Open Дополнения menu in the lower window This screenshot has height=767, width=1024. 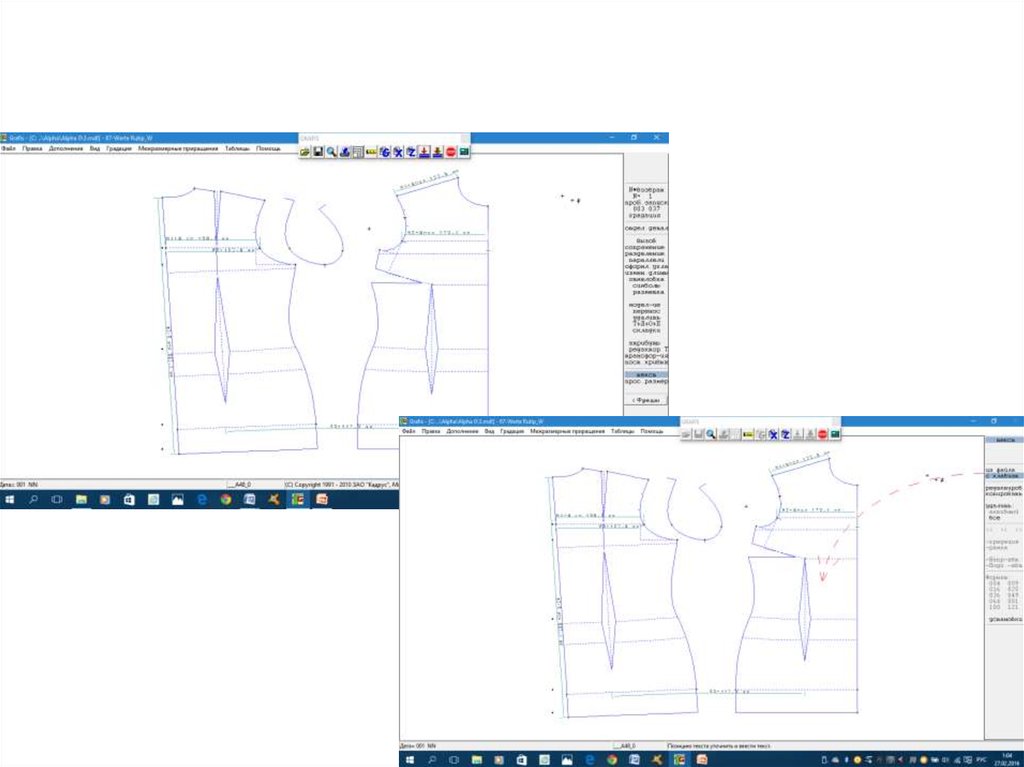pyautogui.click(x=462, y=431)
